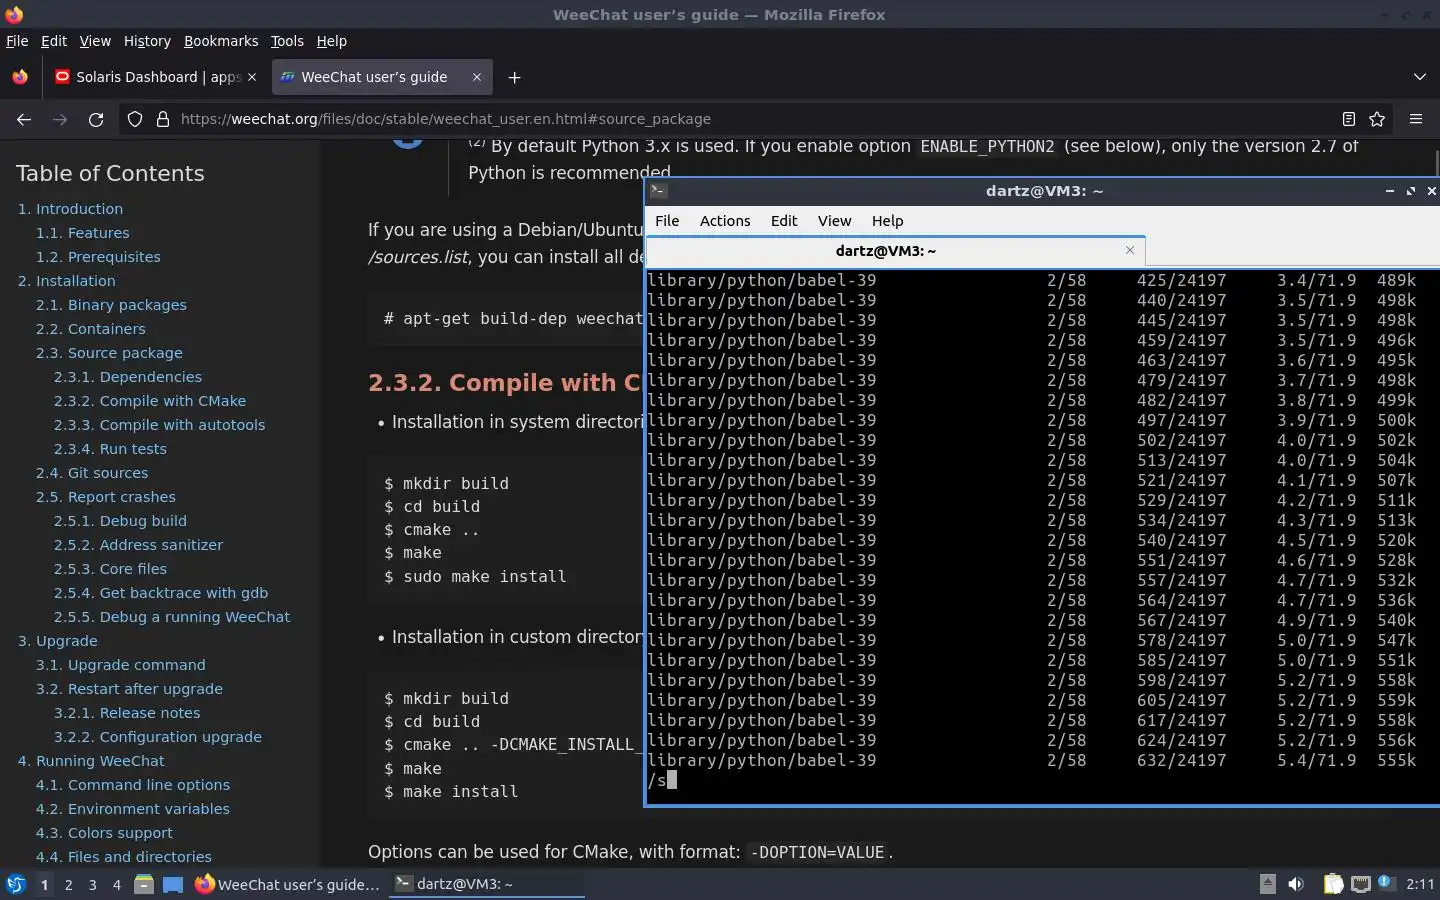Show site security padlock info
The image size is (1440, 900).
[x=162, y=119]
